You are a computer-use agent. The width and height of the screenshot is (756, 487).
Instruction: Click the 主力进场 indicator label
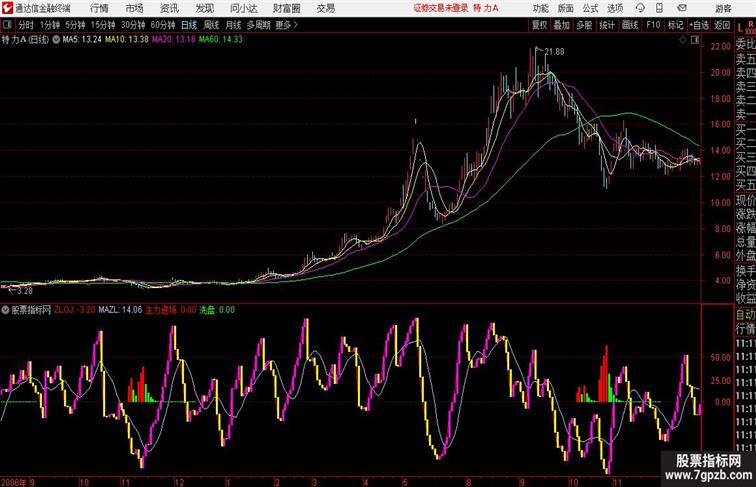[x=171, y=310]
